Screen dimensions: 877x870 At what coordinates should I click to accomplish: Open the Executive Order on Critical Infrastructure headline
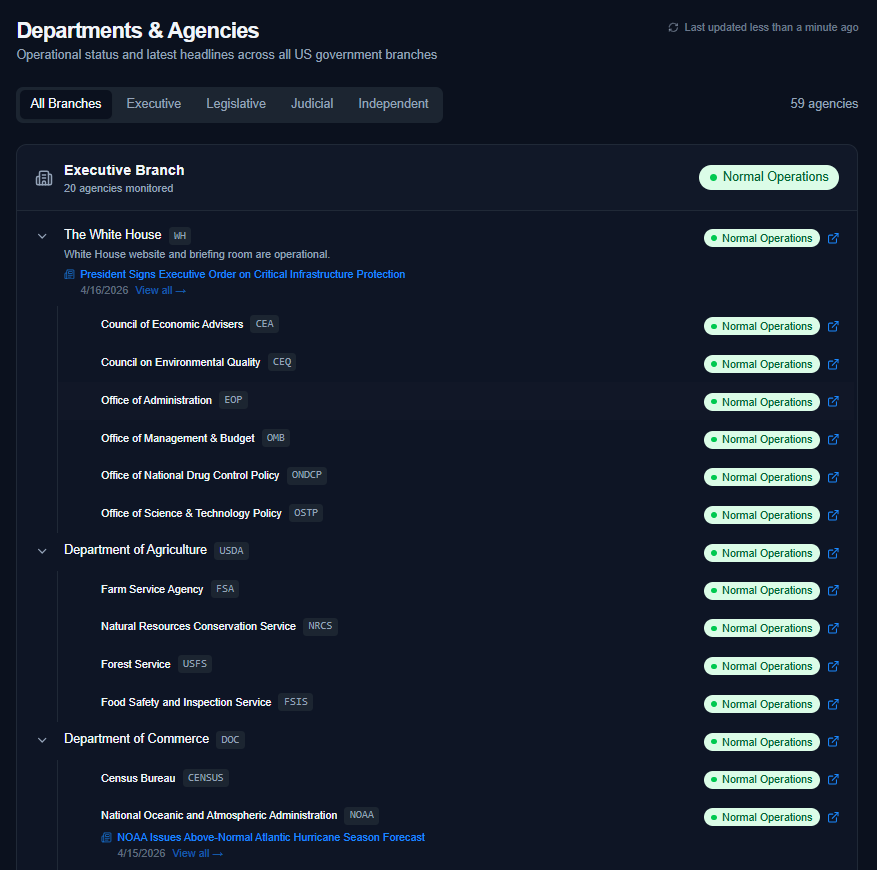tap(242, 274)
